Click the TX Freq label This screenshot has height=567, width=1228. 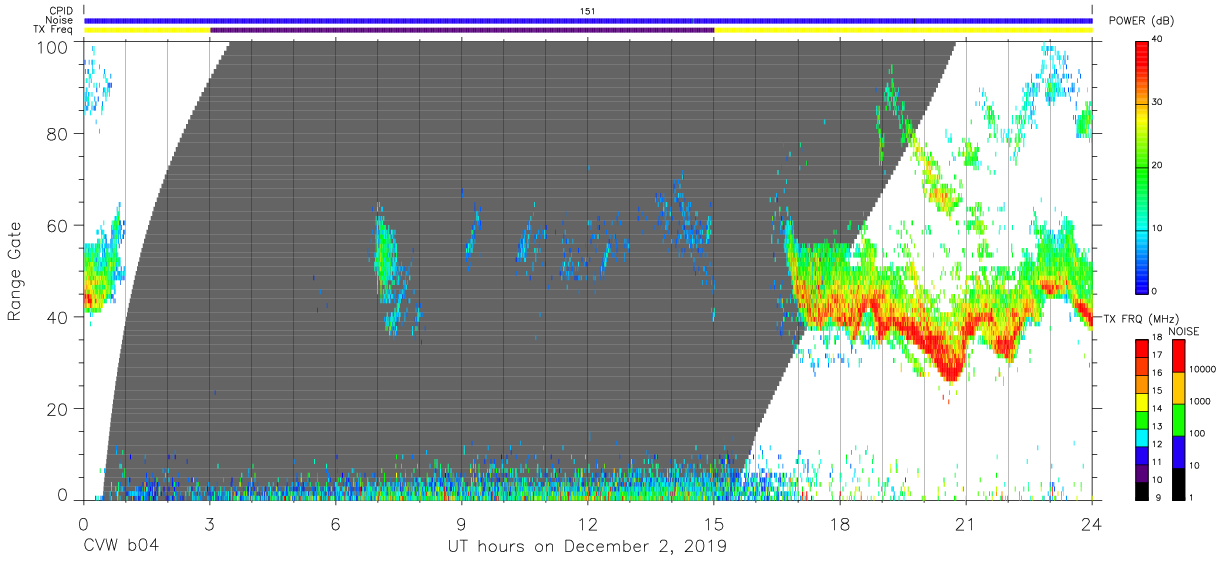[54, 30]
